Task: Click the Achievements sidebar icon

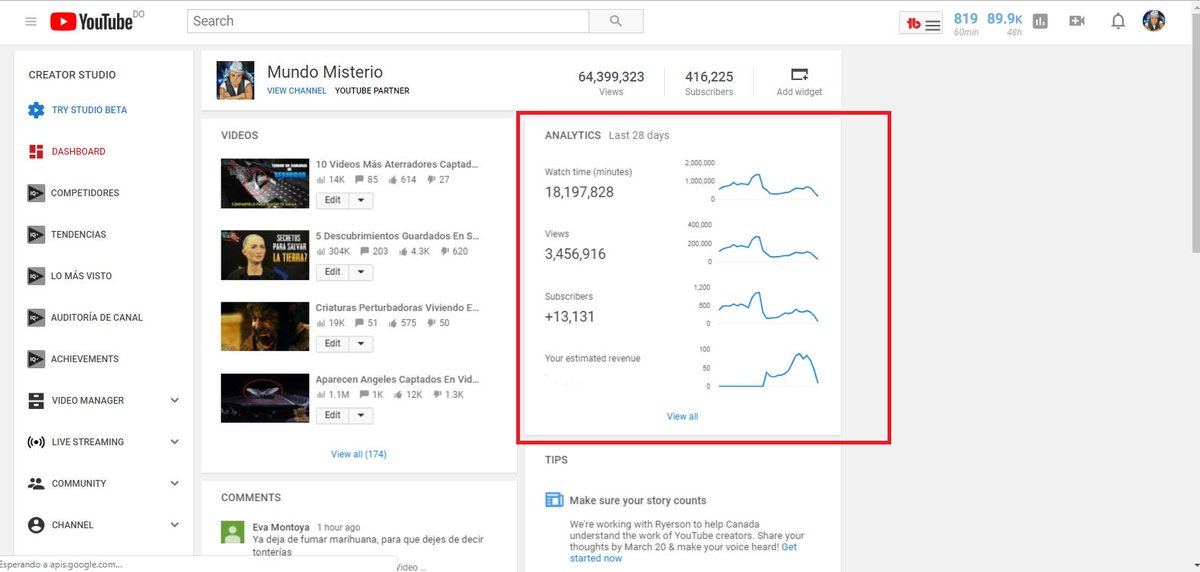Action: 36,359
